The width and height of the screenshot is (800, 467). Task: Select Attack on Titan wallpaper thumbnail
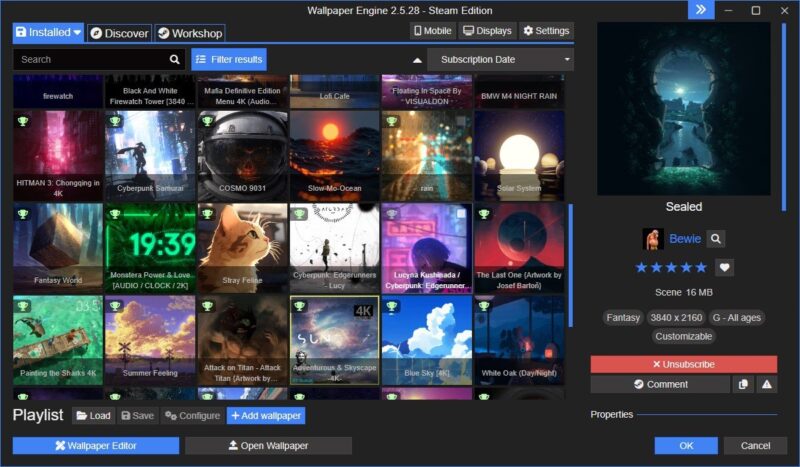(x=242, y=340)
